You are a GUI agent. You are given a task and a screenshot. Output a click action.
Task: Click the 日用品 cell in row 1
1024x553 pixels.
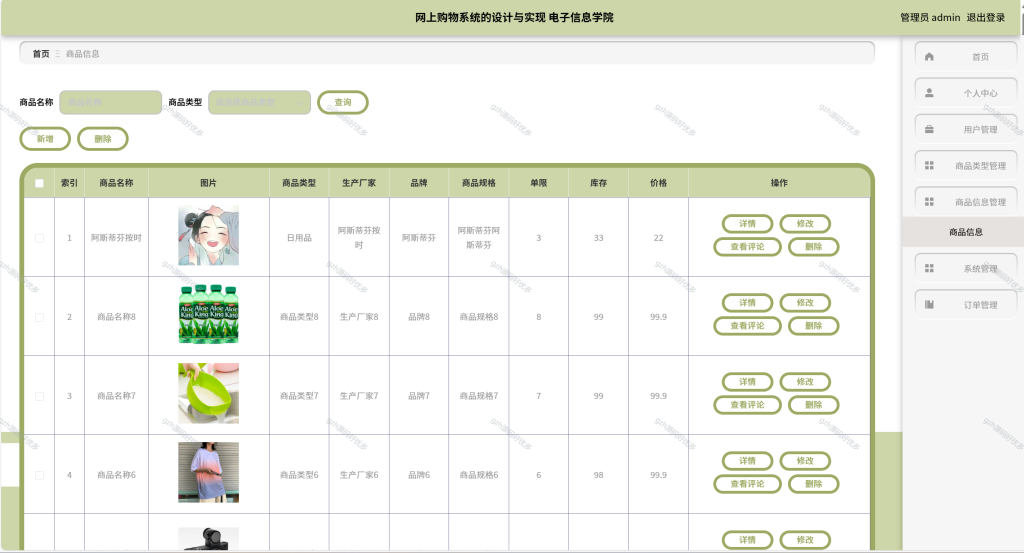tap(299, 238)
